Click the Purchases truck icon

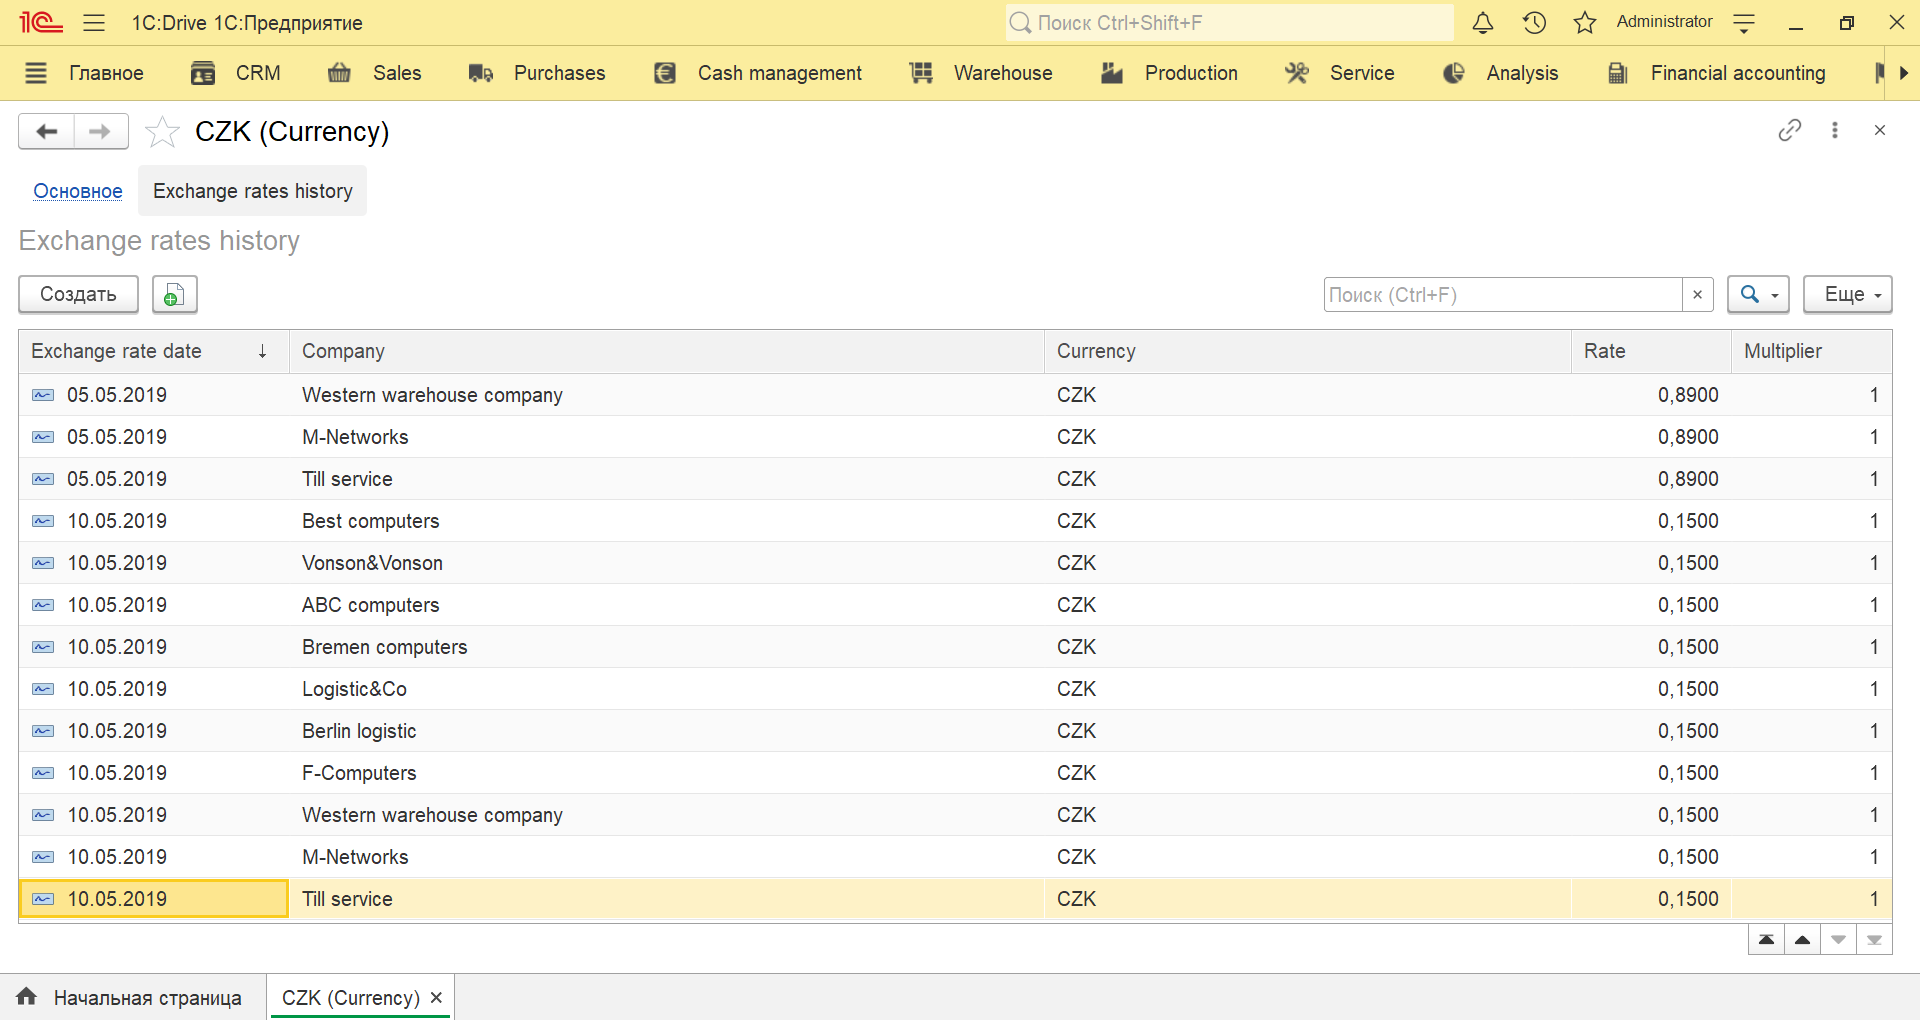(x=481, y=73)
